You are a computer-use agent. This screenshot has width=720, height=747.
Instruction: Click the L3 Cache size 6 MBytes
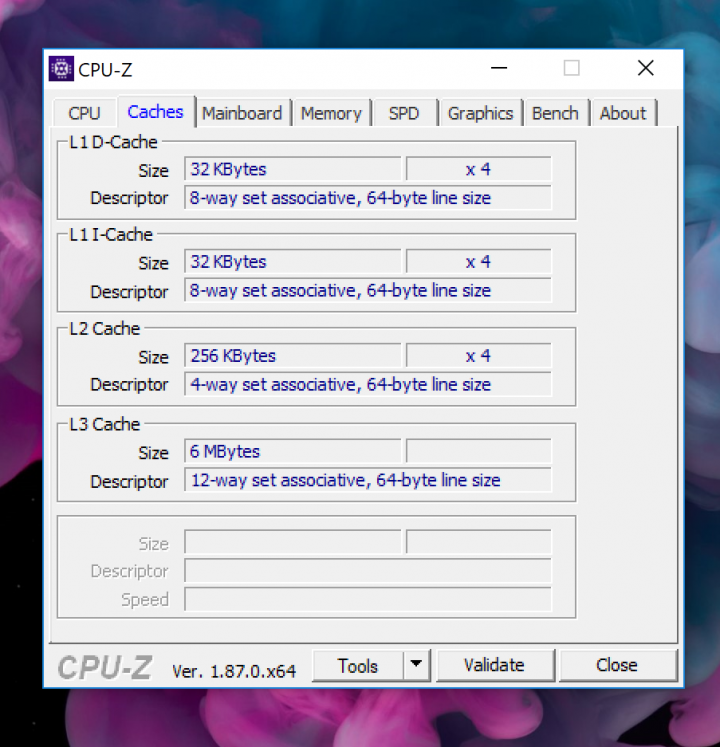coord(293,451)
